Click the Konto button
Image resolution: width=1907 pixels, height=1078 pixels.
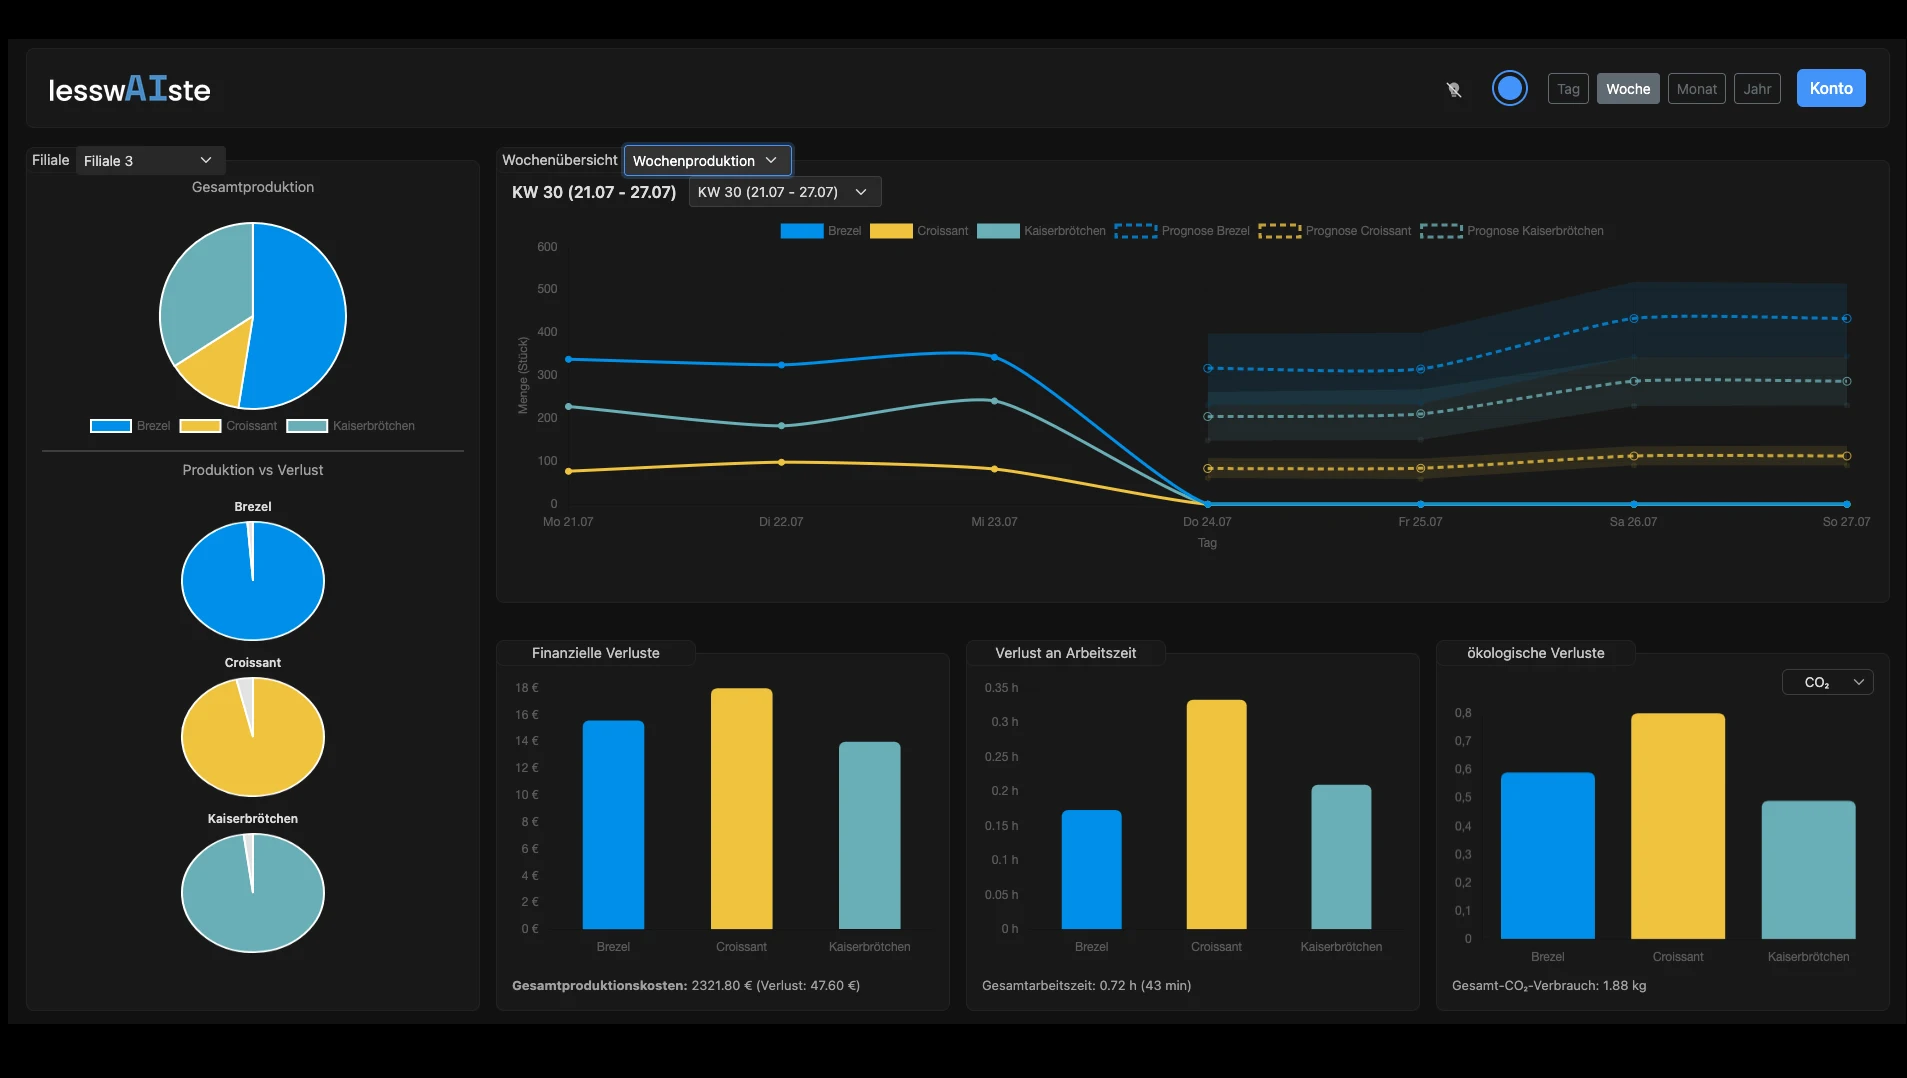click(1831, 88)
